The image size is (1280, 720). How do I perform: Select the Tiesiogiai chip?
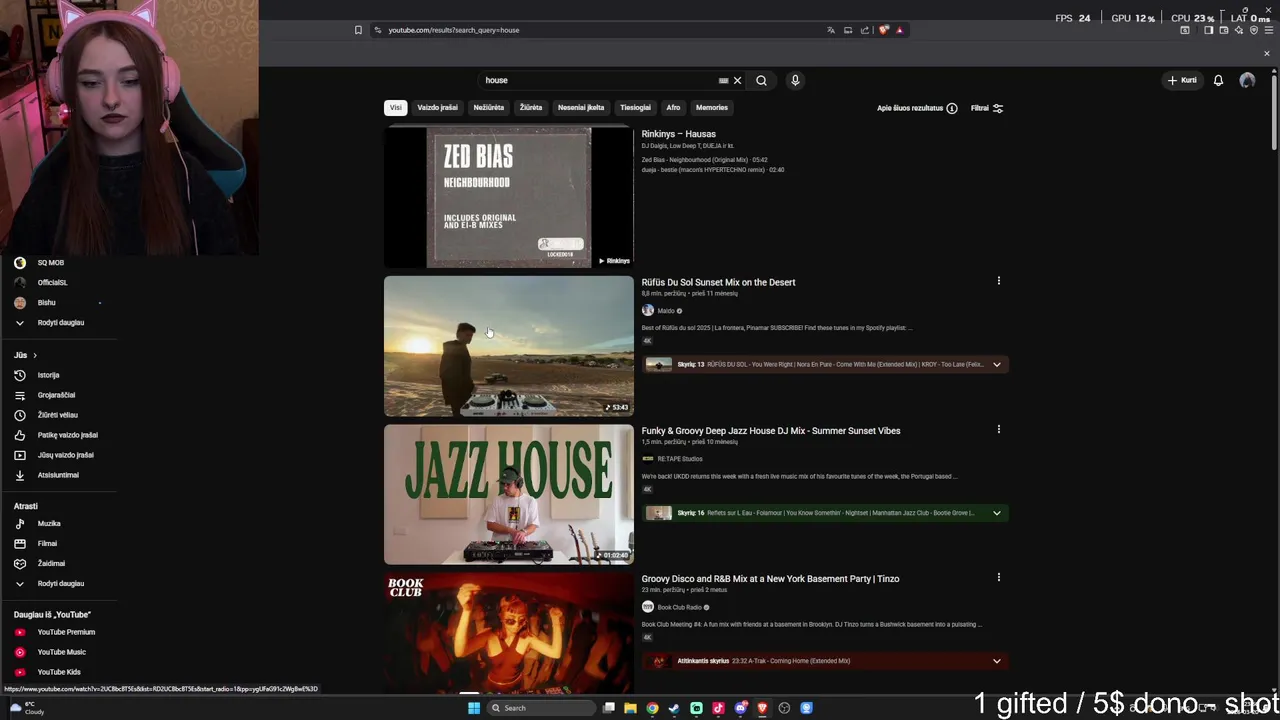coord(635,107)
